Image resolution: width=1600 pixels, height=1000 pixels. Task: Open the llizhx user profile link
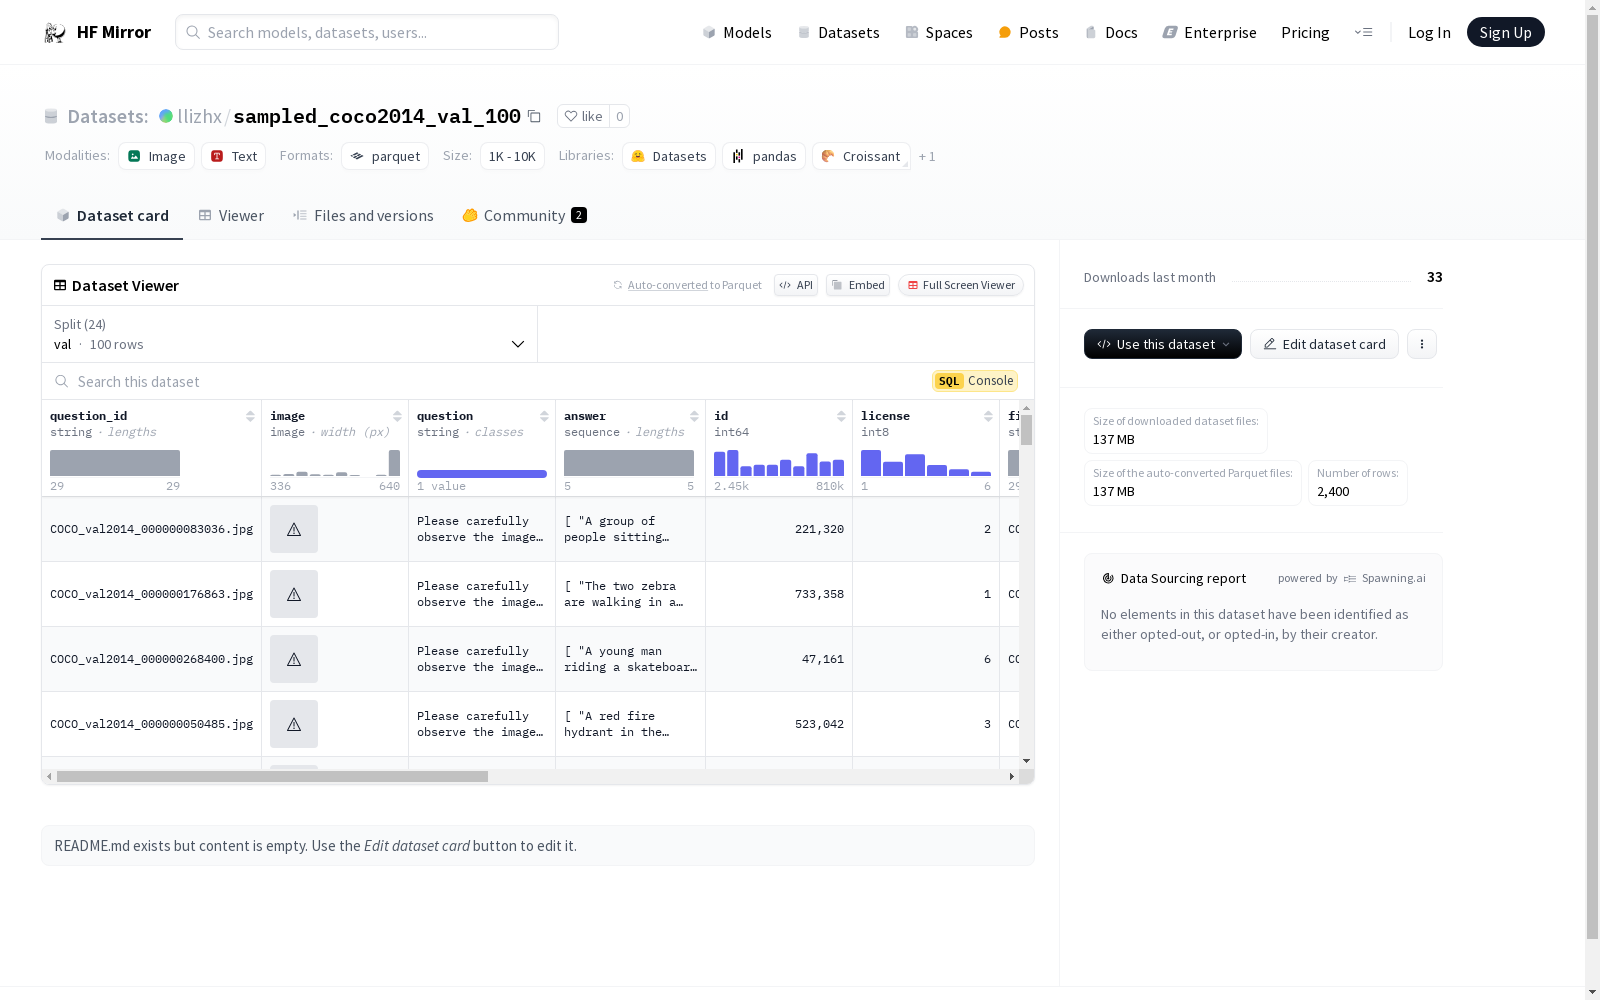(200, 117)
